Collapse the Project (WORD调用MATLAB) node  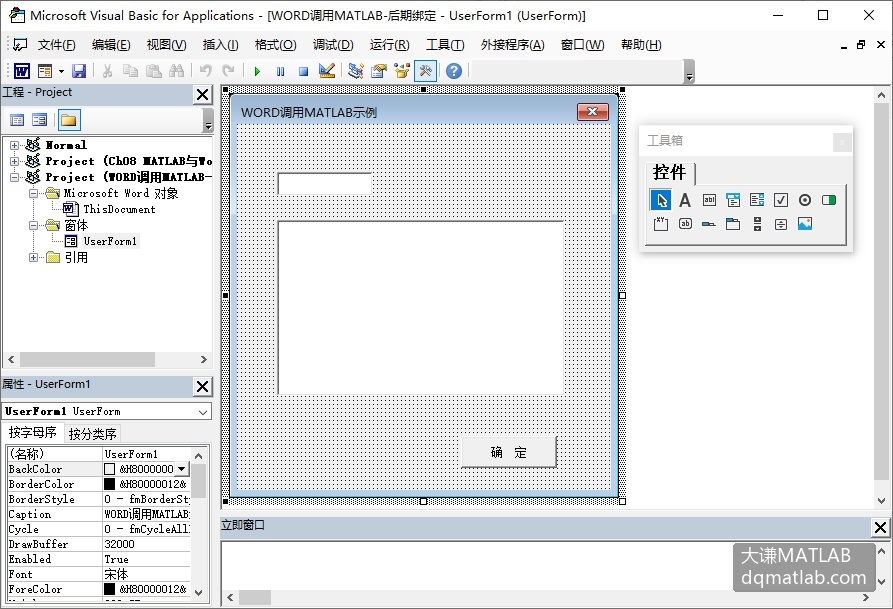tap(15, 177)
